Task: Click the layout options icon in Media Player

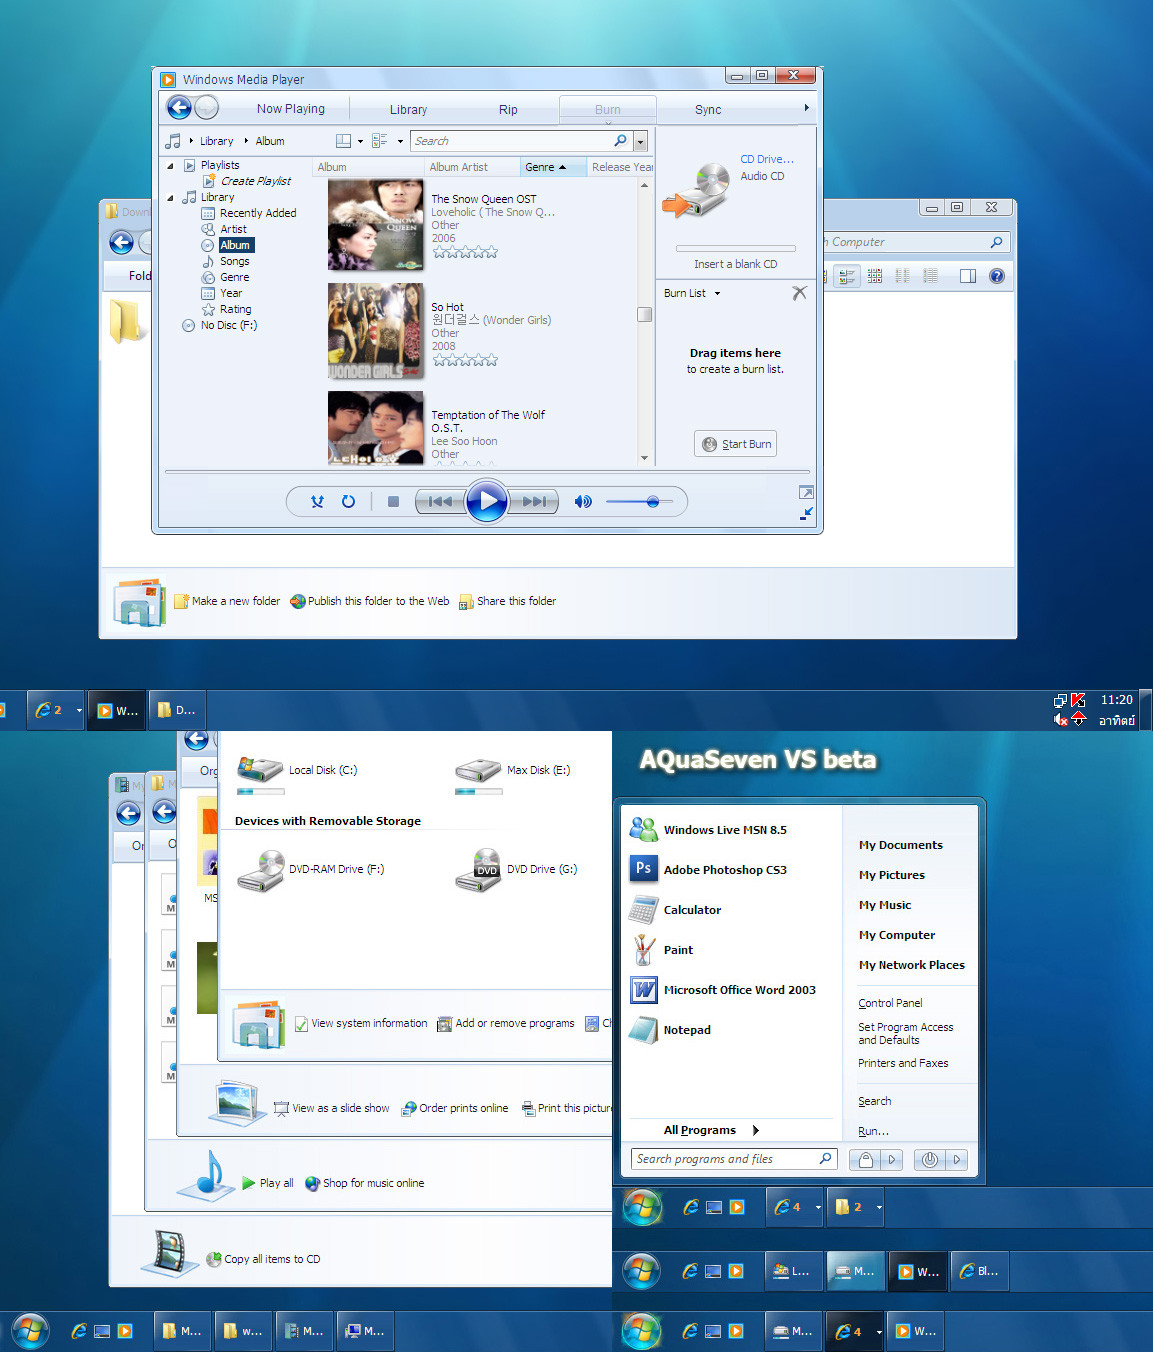Action: click(x=380, y=141)
